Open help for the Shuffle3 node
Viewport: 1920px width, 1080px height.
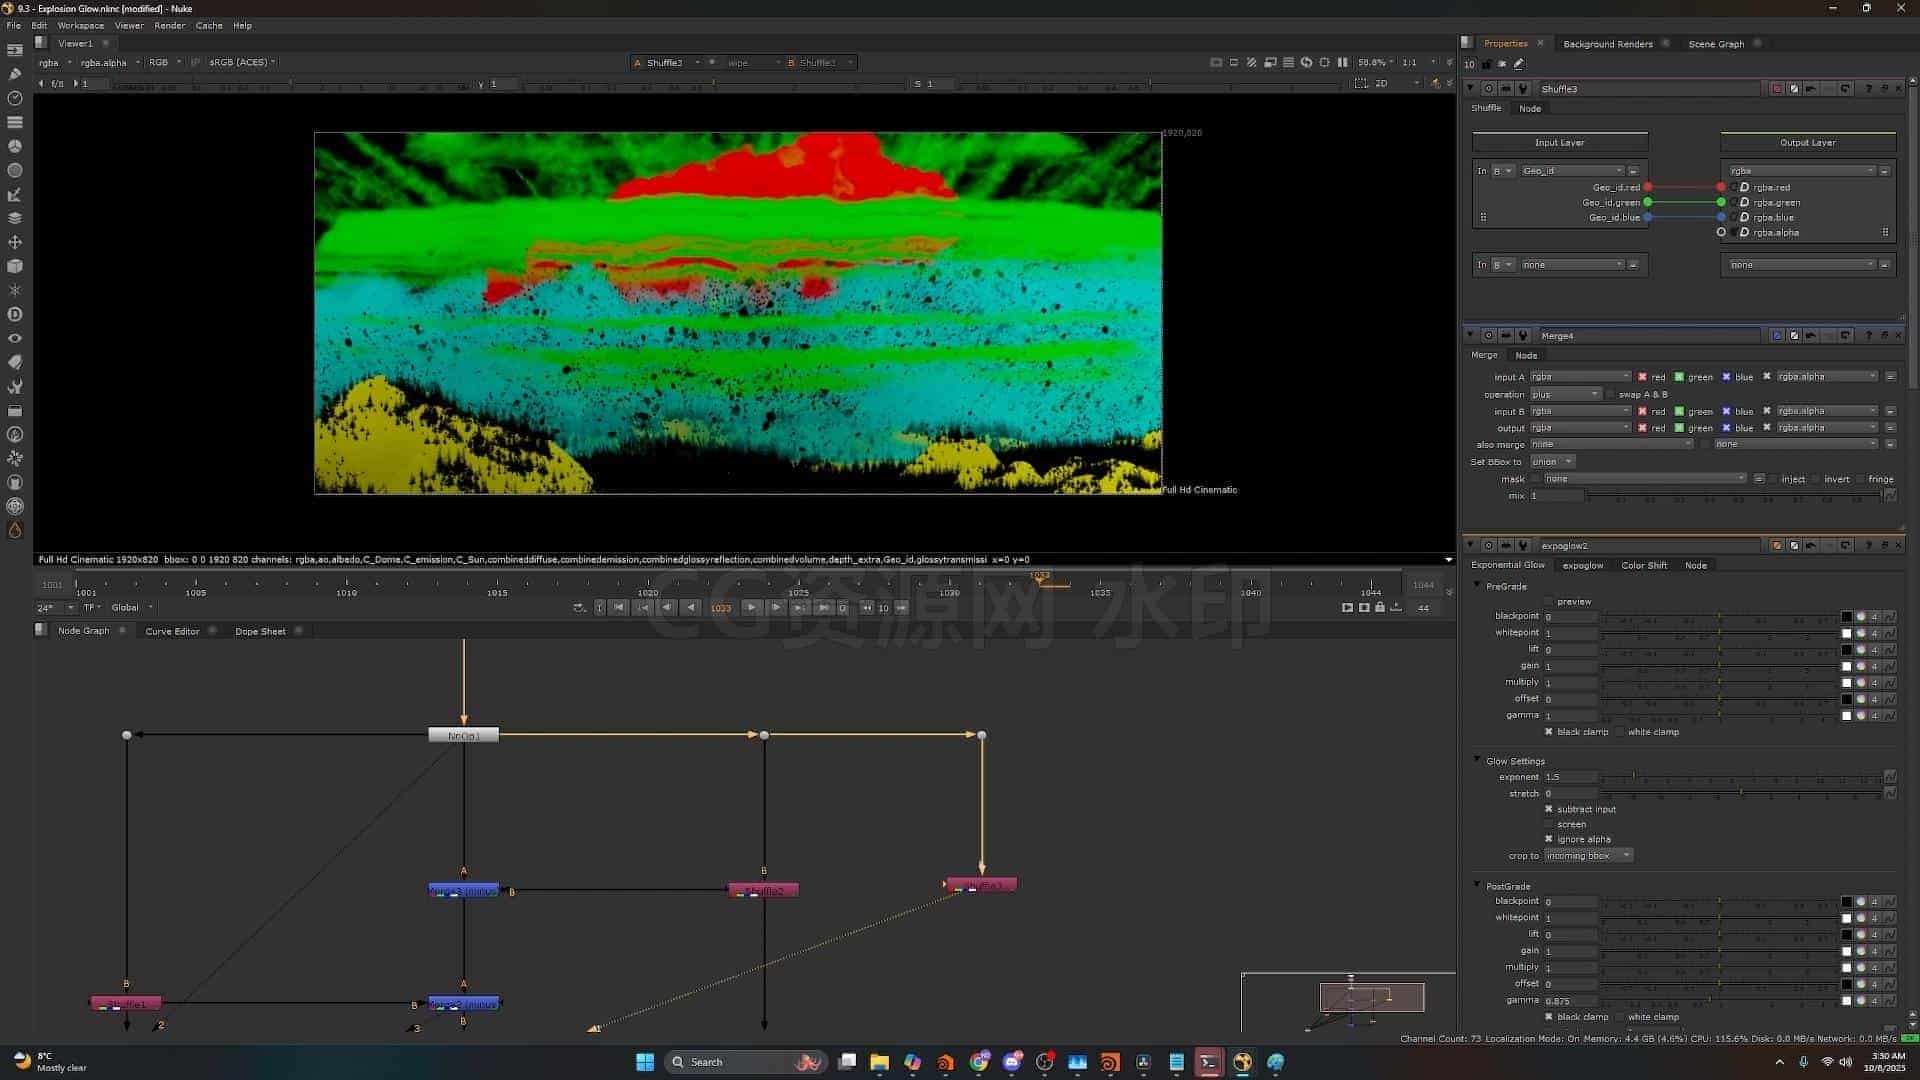pyautogui.click(x=1868, y=89)
